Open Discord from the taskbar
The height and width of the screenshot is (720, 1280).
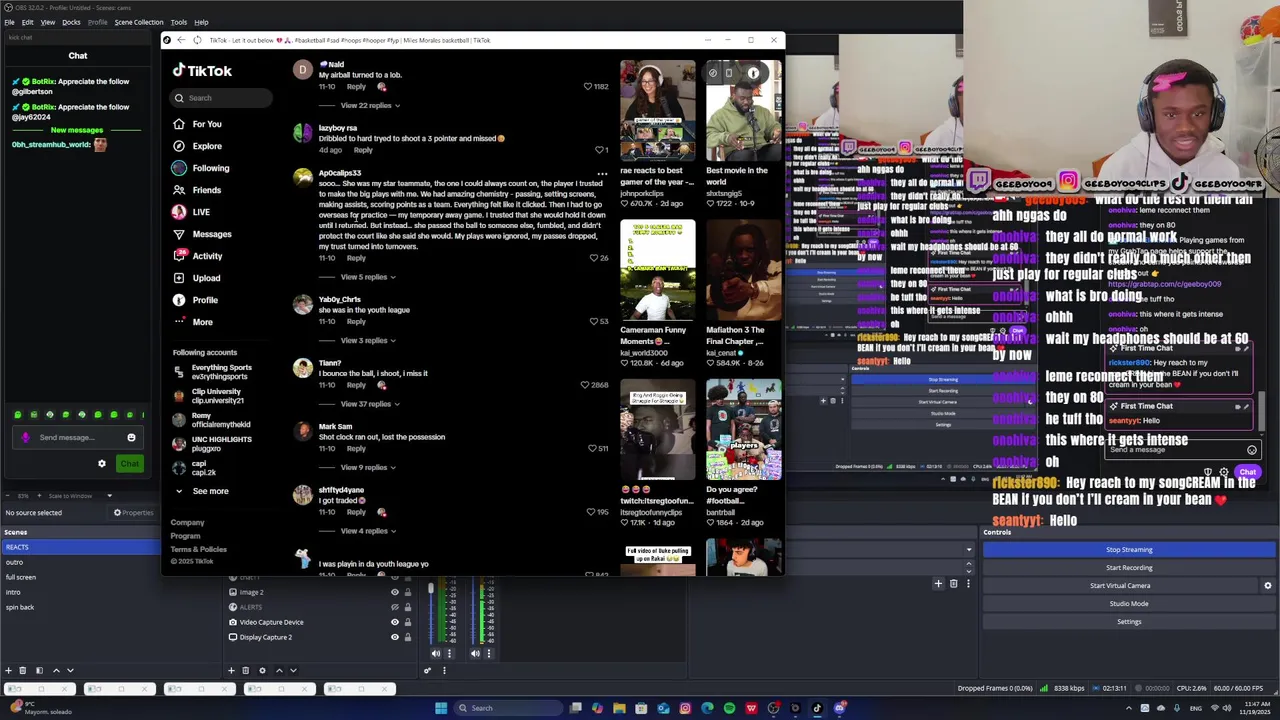[839, 708]
